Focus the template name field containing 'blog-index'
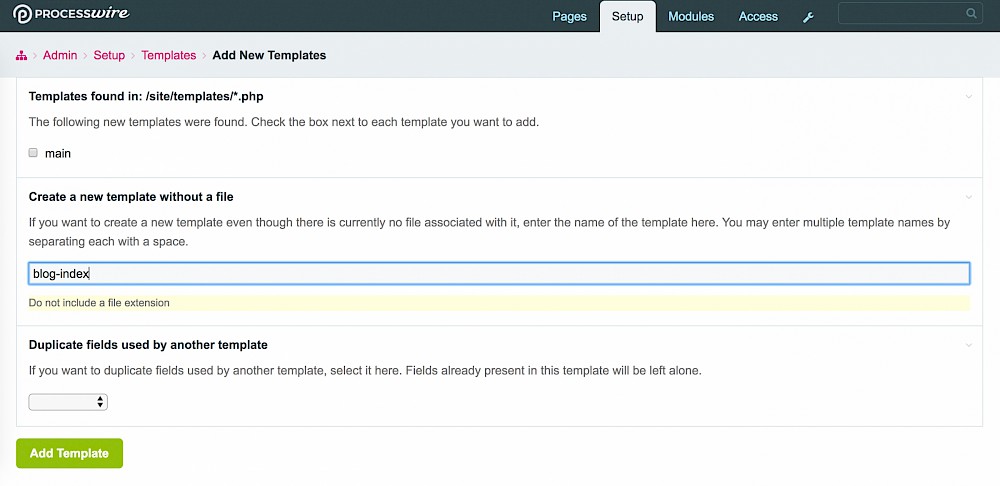 (498, 274)
